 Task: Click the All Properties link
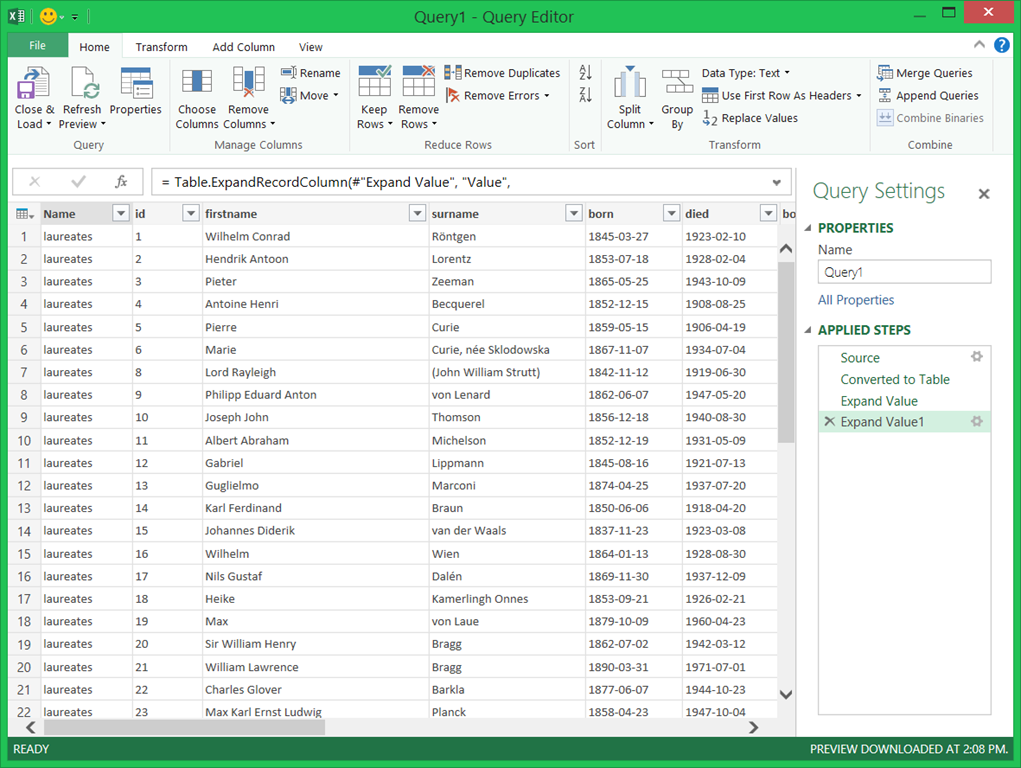coord(856,300)
